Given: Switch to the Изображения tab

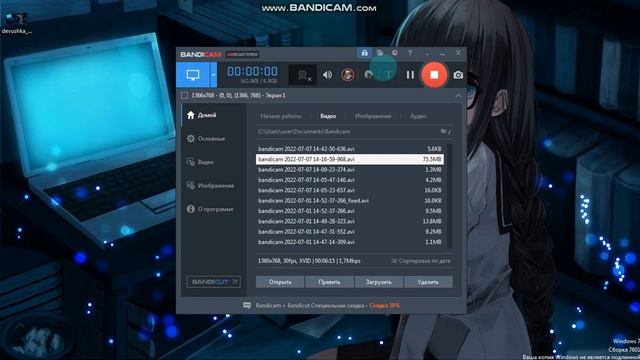Looking at the screenshot, I should coord(373,116).
